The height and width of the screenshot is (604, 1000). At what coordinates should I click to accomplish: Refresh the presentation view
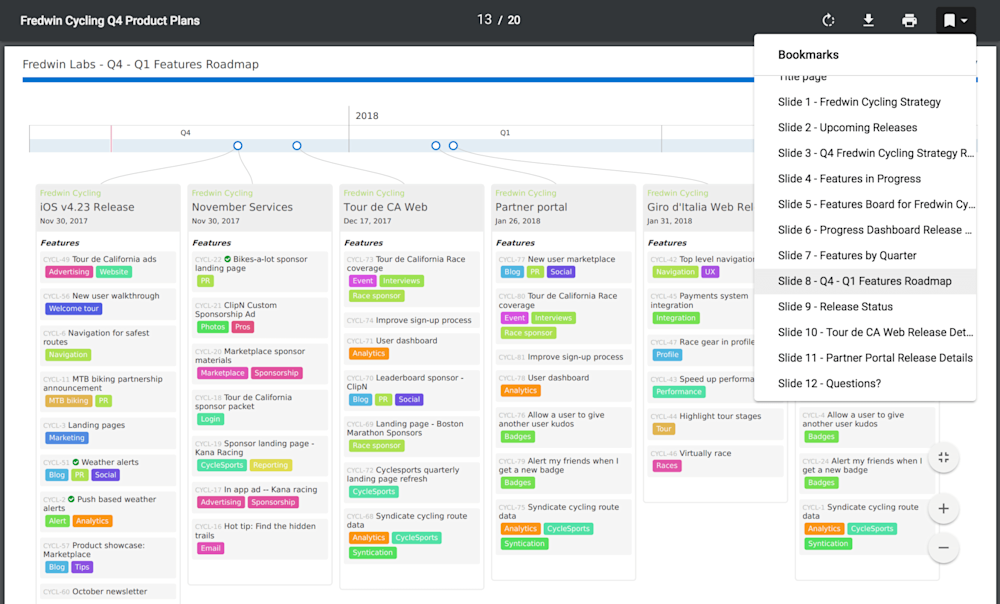pos(828,19)
